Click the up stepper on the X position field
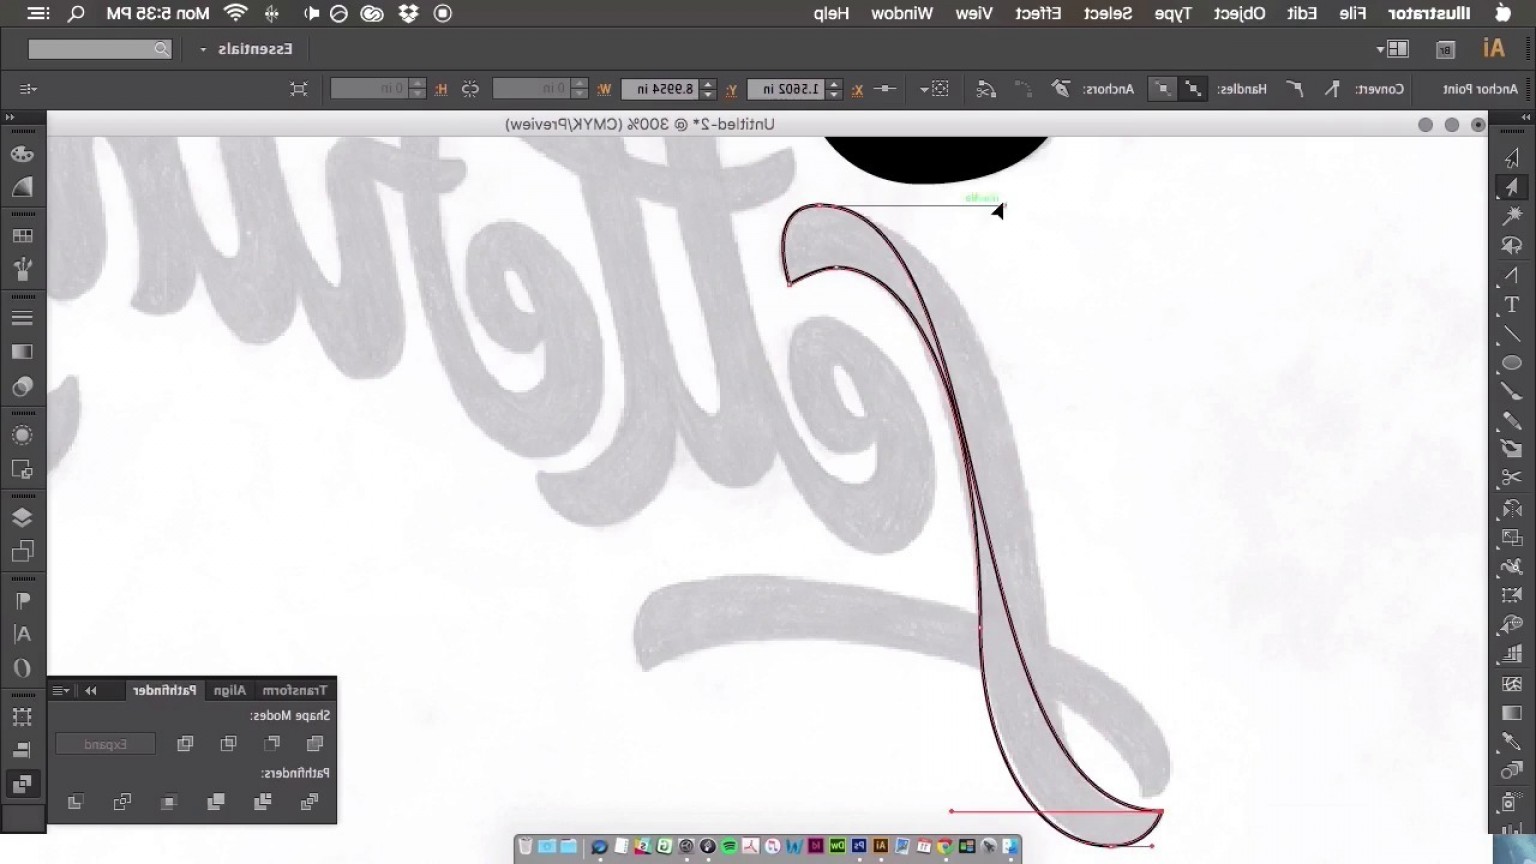 click(x=836, y=84)
